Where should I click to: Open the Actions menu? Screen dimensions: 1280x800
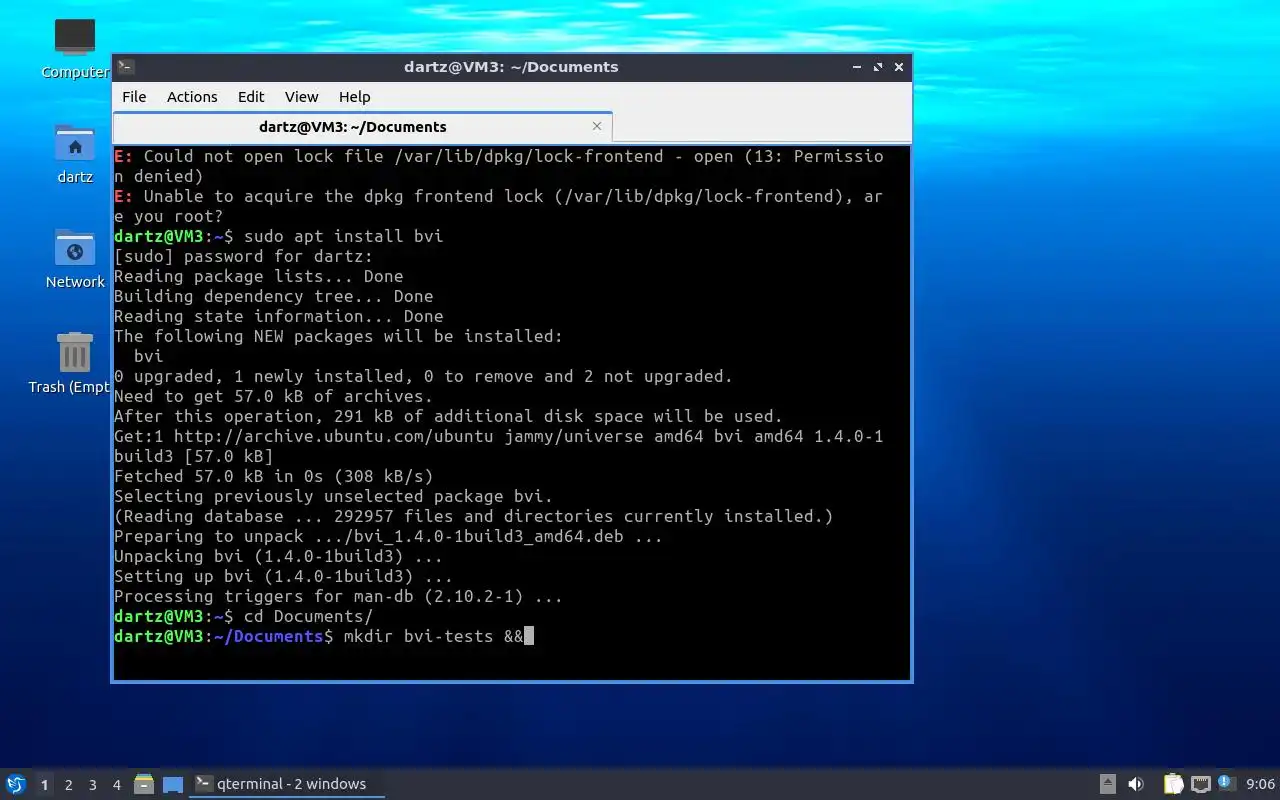(192, 97)
